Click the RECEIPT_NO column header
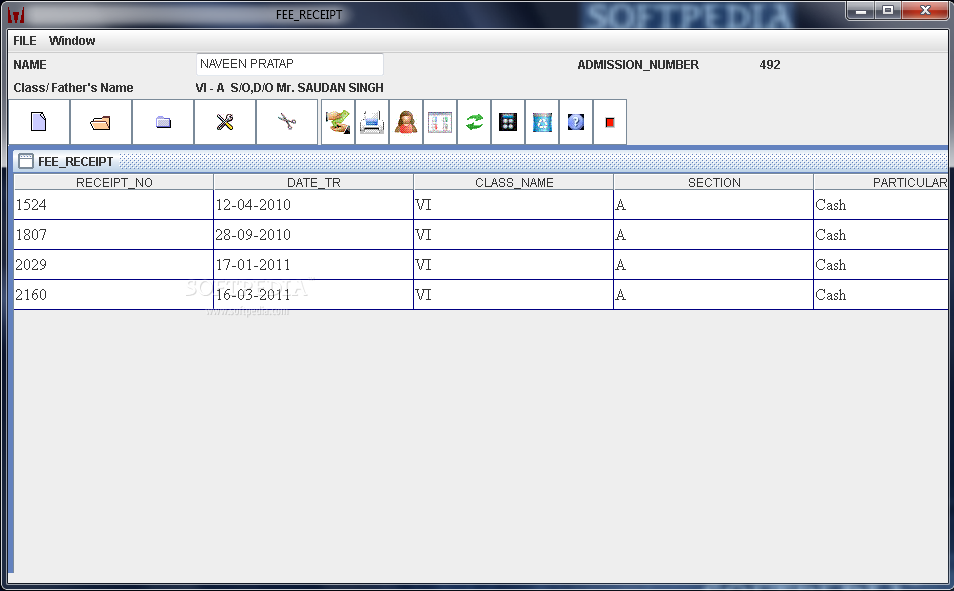This screenshot has height=591, width=954. (114, 183)
